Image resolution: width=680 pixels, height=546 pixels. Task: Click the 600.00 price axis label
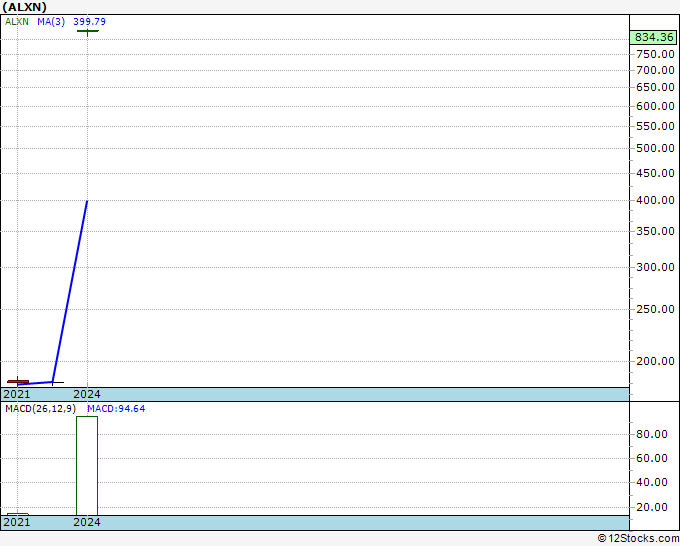coord(655,106)
